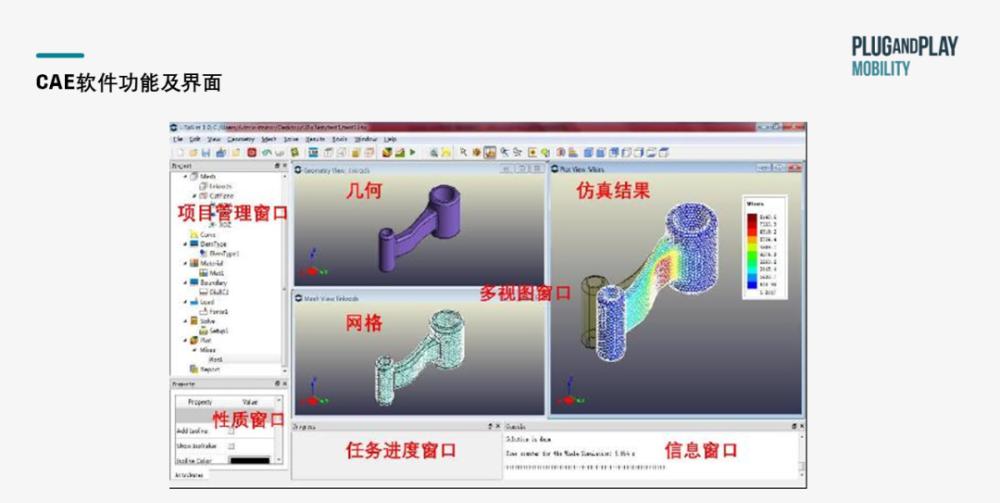Click the Mesh node icon in project tree
The width and height of the screenshot is (1000, 503).
point(194,176)
